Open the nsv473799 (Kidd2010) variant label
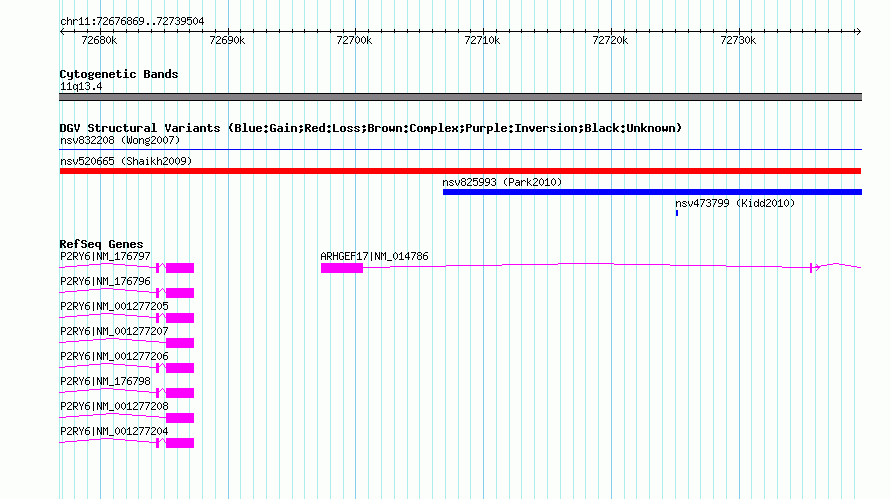 tap(735, 203)
